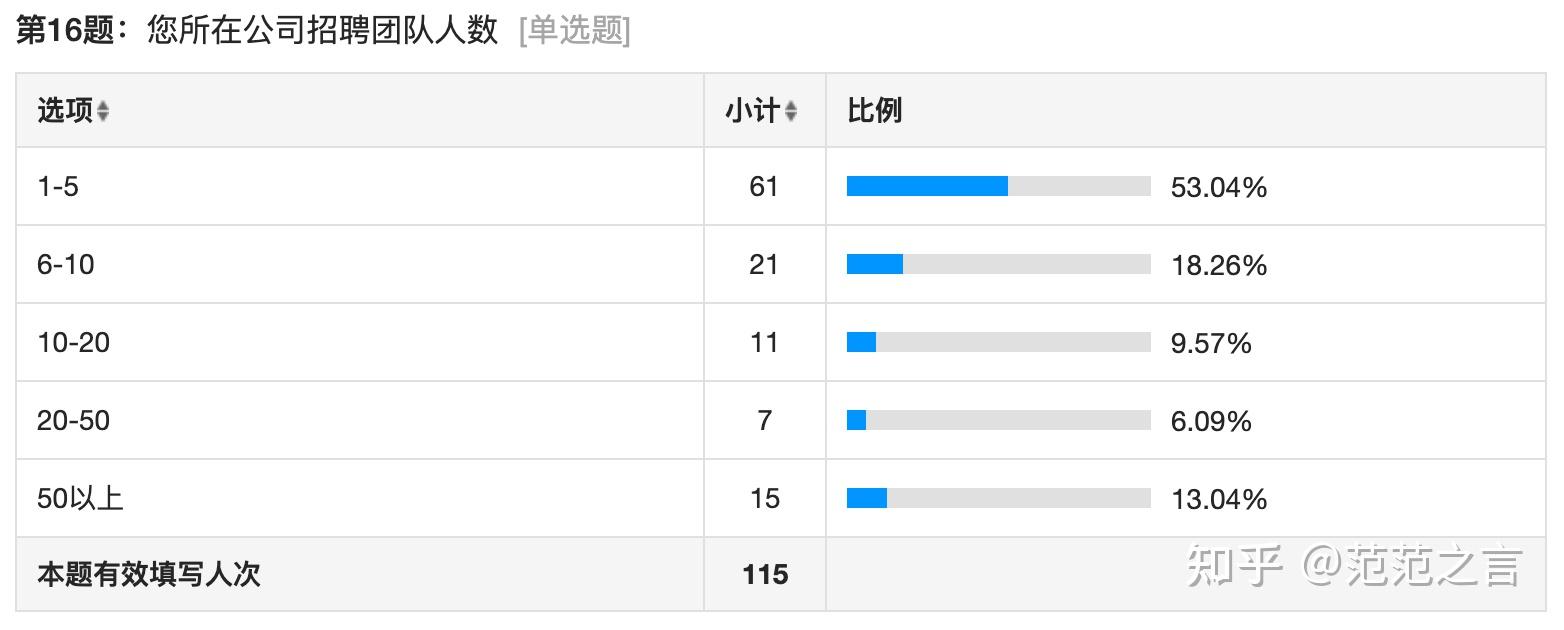Image resolution: width=1564 pixels, height=630 pixels.
Task: Click the subtotal count 61
Action: [x=764, y=187]
